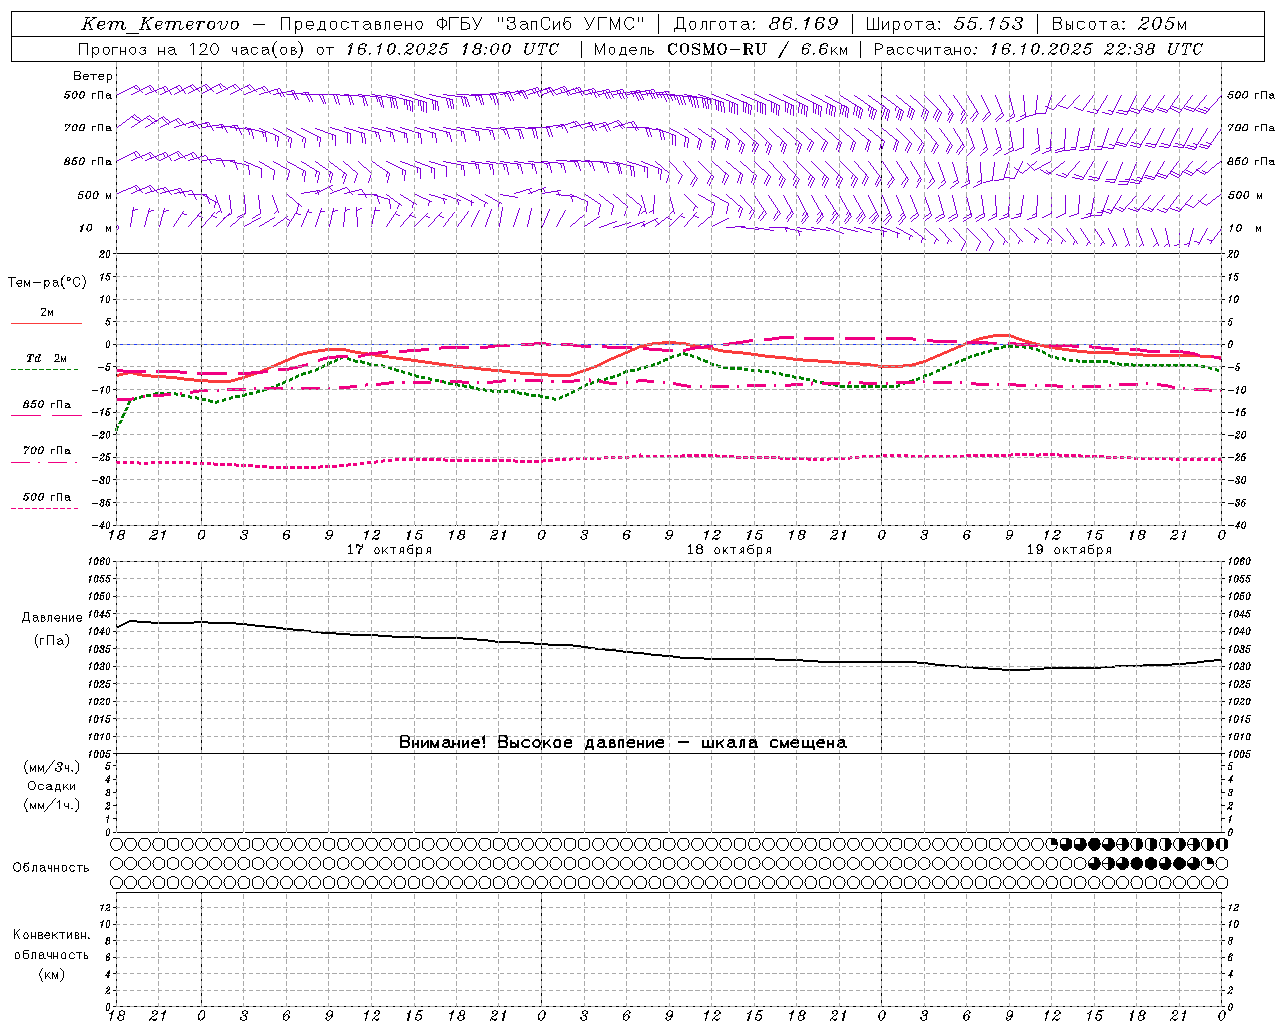Click the "19 октября" date label
The height and width of the screenshot is (1024, 1280).
(x=1069, y=550)
